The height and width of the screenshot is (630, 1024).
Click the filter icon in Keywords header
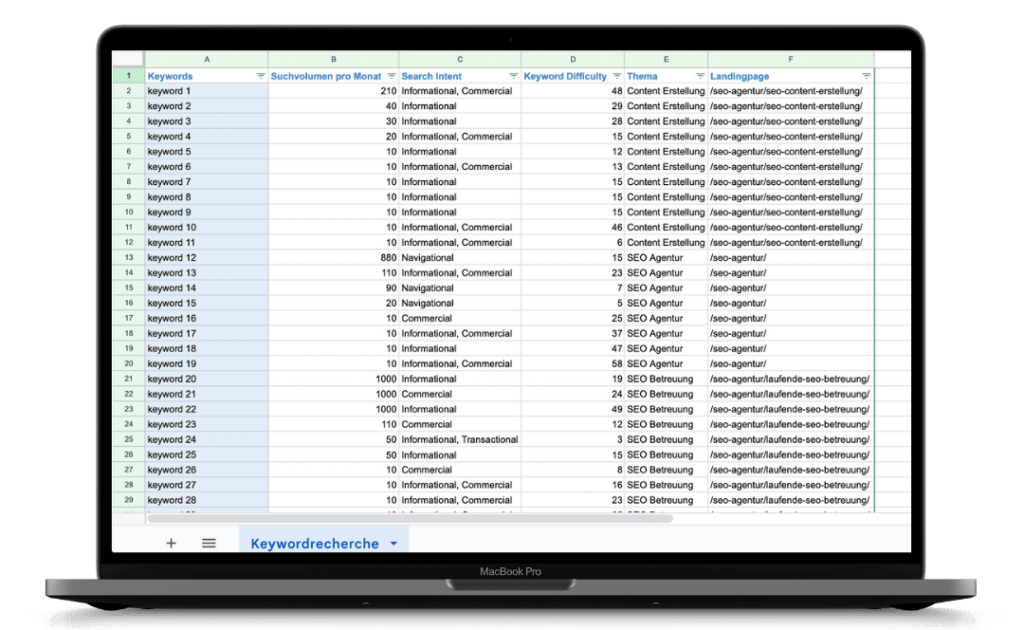[260, 76]
